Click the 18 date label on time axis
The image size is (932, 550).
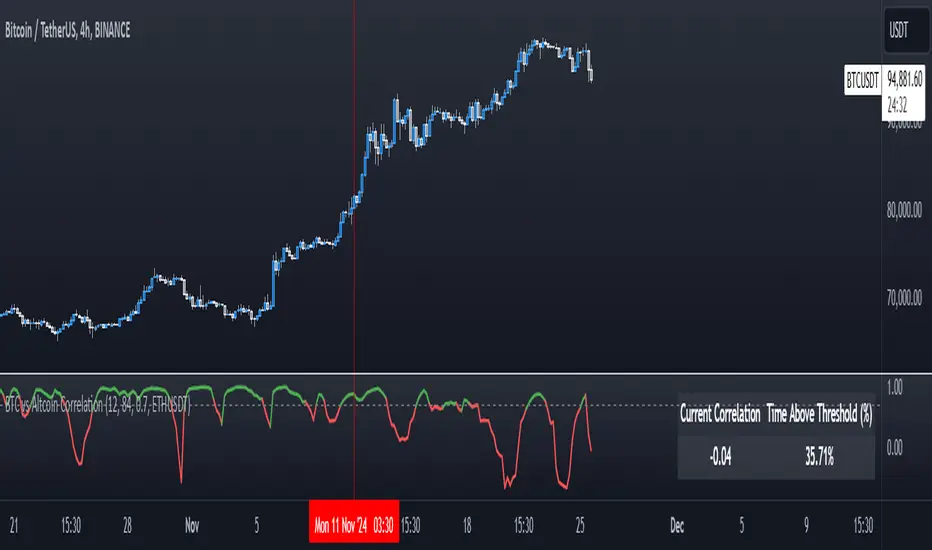(467, 526)
